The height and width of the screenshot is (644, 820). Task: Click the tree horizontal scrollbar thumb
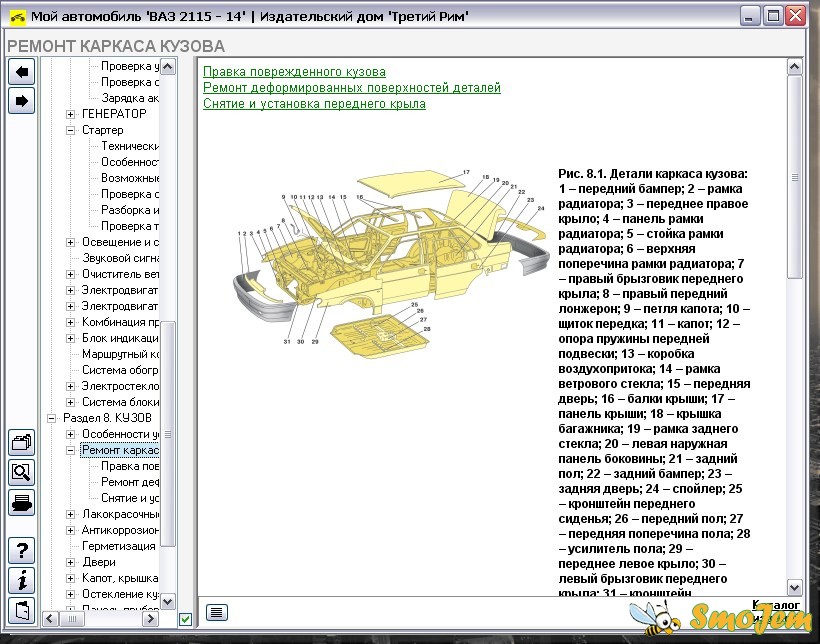(73, 619)
